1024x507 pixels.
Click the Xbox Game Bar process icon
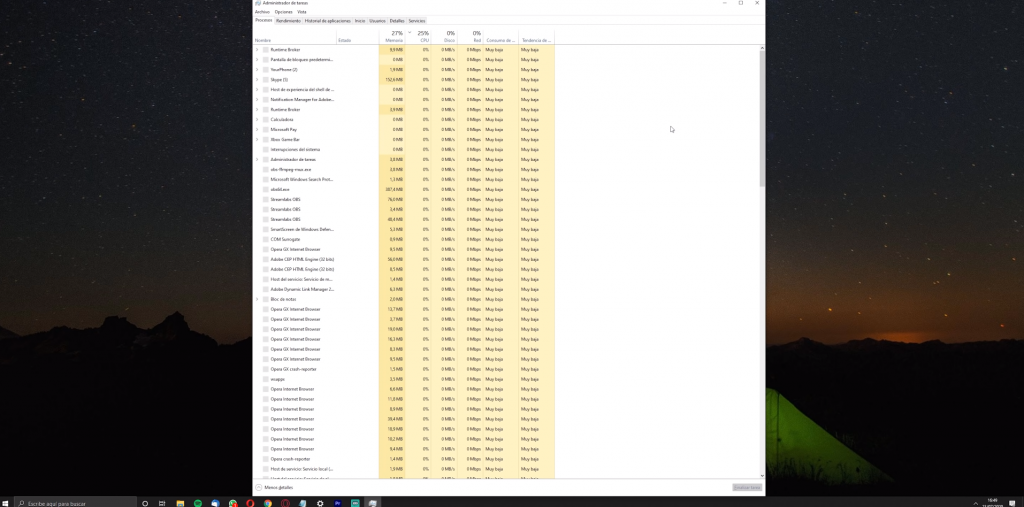click(x=266, y=139)
